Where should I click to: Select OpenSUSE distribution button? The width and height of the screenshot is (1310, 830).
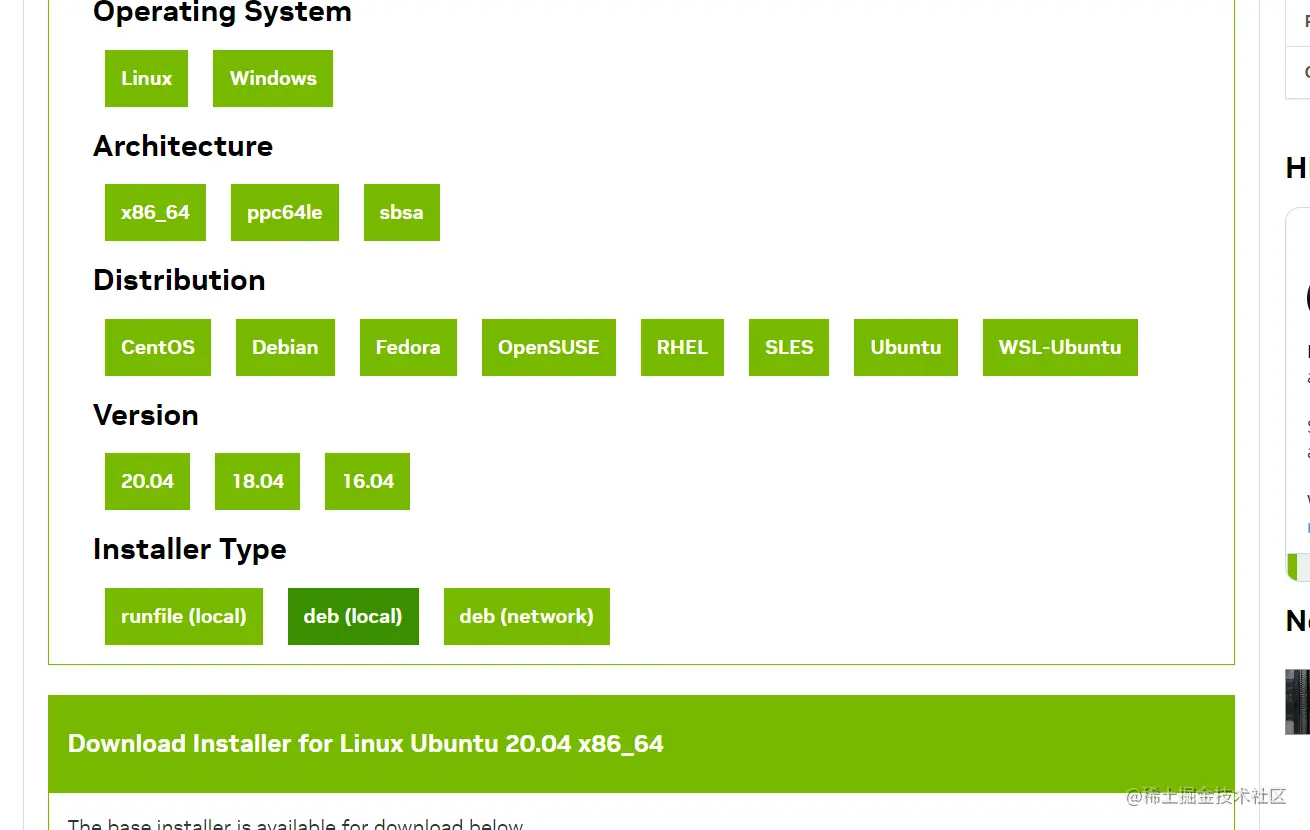(549, 347)
